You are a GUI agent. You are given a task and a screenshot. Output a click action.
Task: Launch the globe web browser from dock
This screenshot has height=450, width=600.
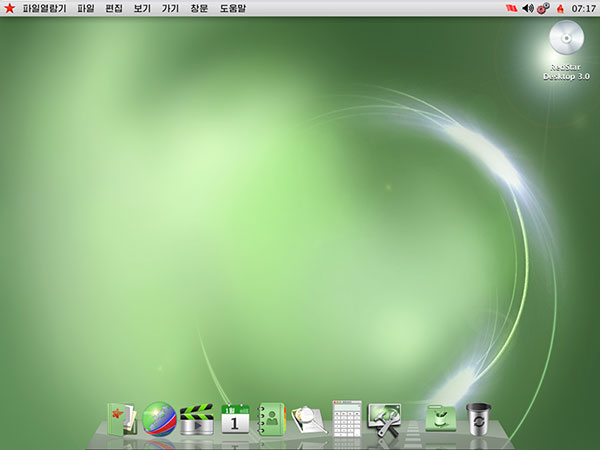pyautogui.click(x=160, y=419)
